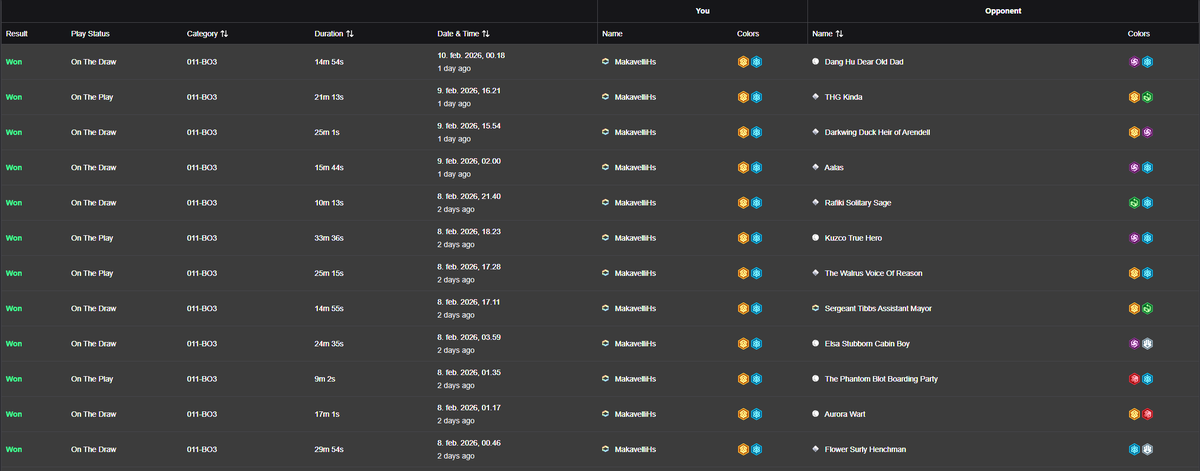This screenshot has width=1200, height=471.
Task: Click '1 day ago' under 9. feb 16.21
Action: [454, 104]
